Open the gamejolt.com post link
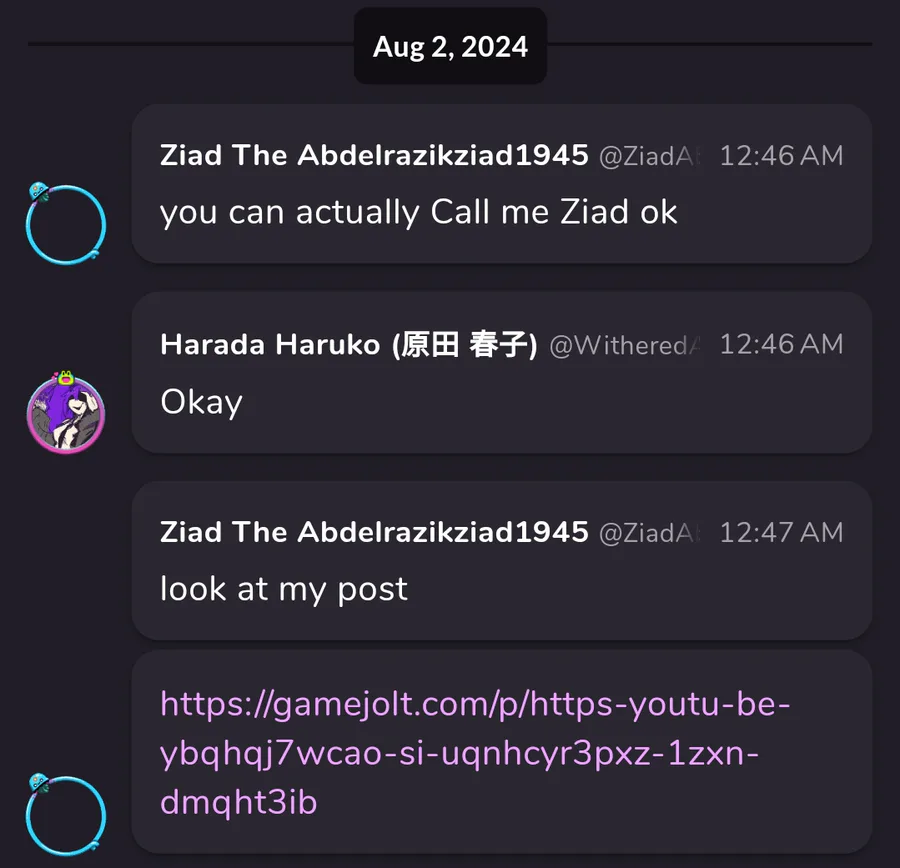Image resolution: width=900 pixels, height=868 pixels. 475,753
